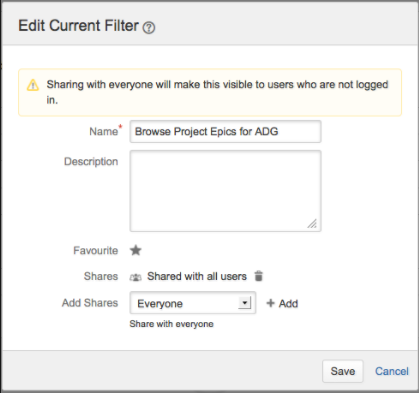
Task: Click the Shares label
Action: click(x=101, y=276)
